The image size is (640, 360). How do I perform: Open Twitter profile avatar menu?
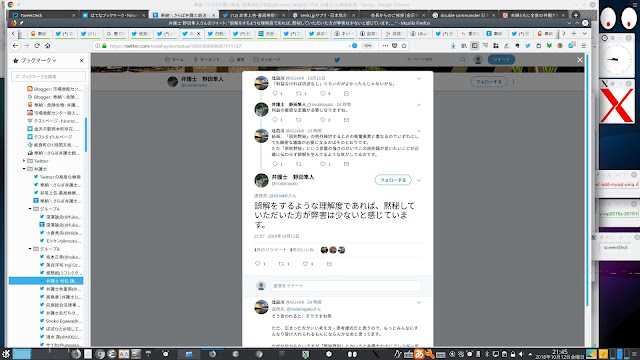click(478, 60)
